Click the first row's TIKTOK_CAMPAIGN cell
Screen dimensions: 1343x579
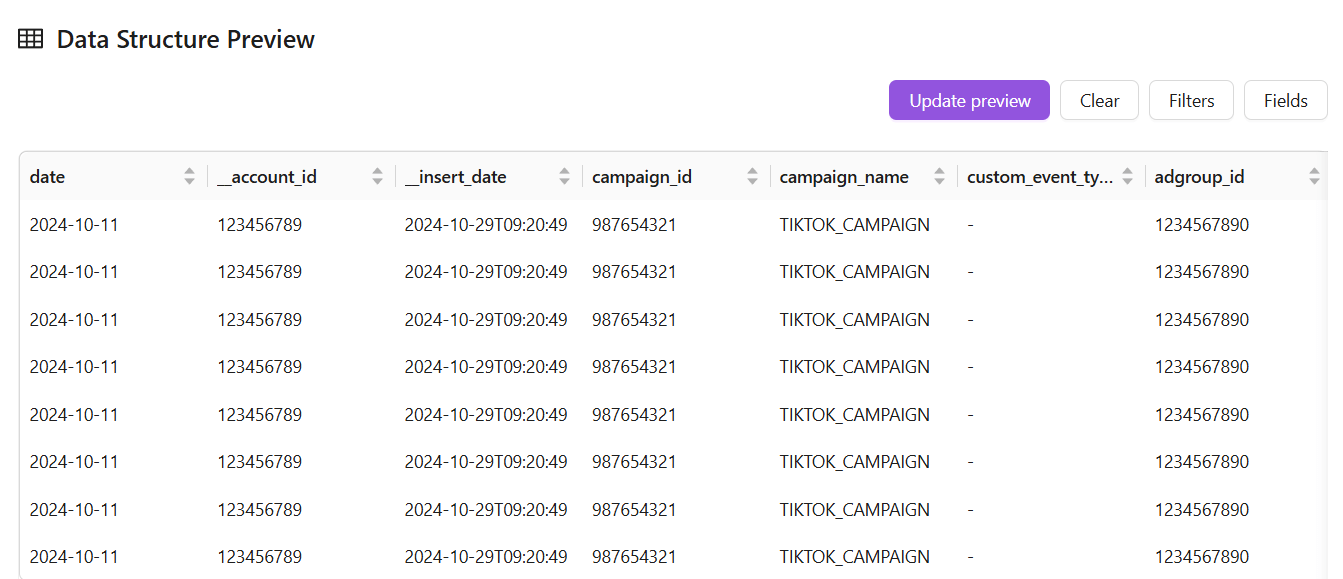pos(854,225)
